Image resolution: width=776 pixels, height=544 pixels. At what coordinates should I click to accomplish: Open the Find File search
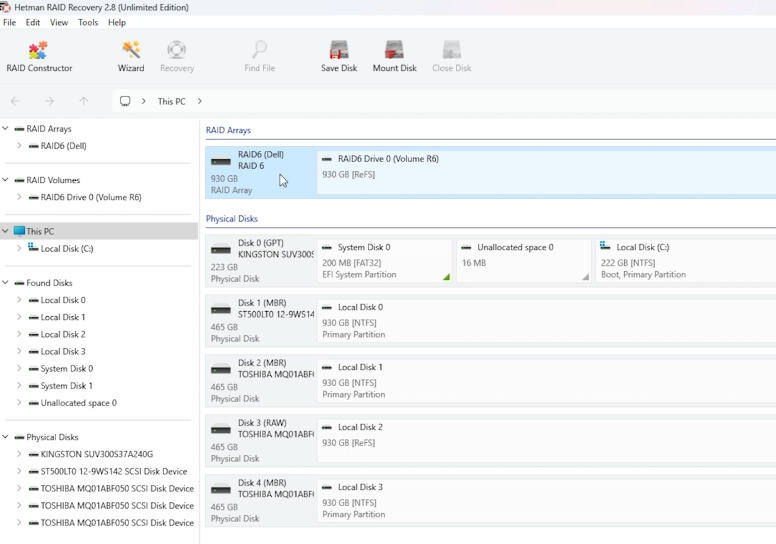(259, 56)
